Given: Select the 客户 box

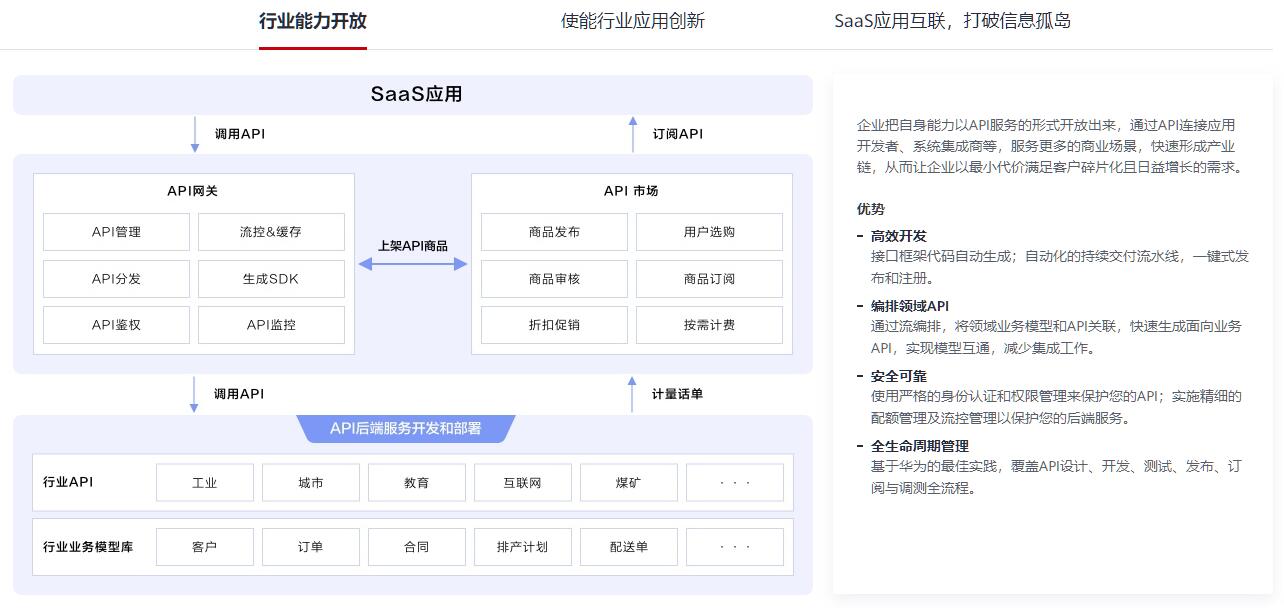Looking at the screenshot, I should tap(205, 547).
